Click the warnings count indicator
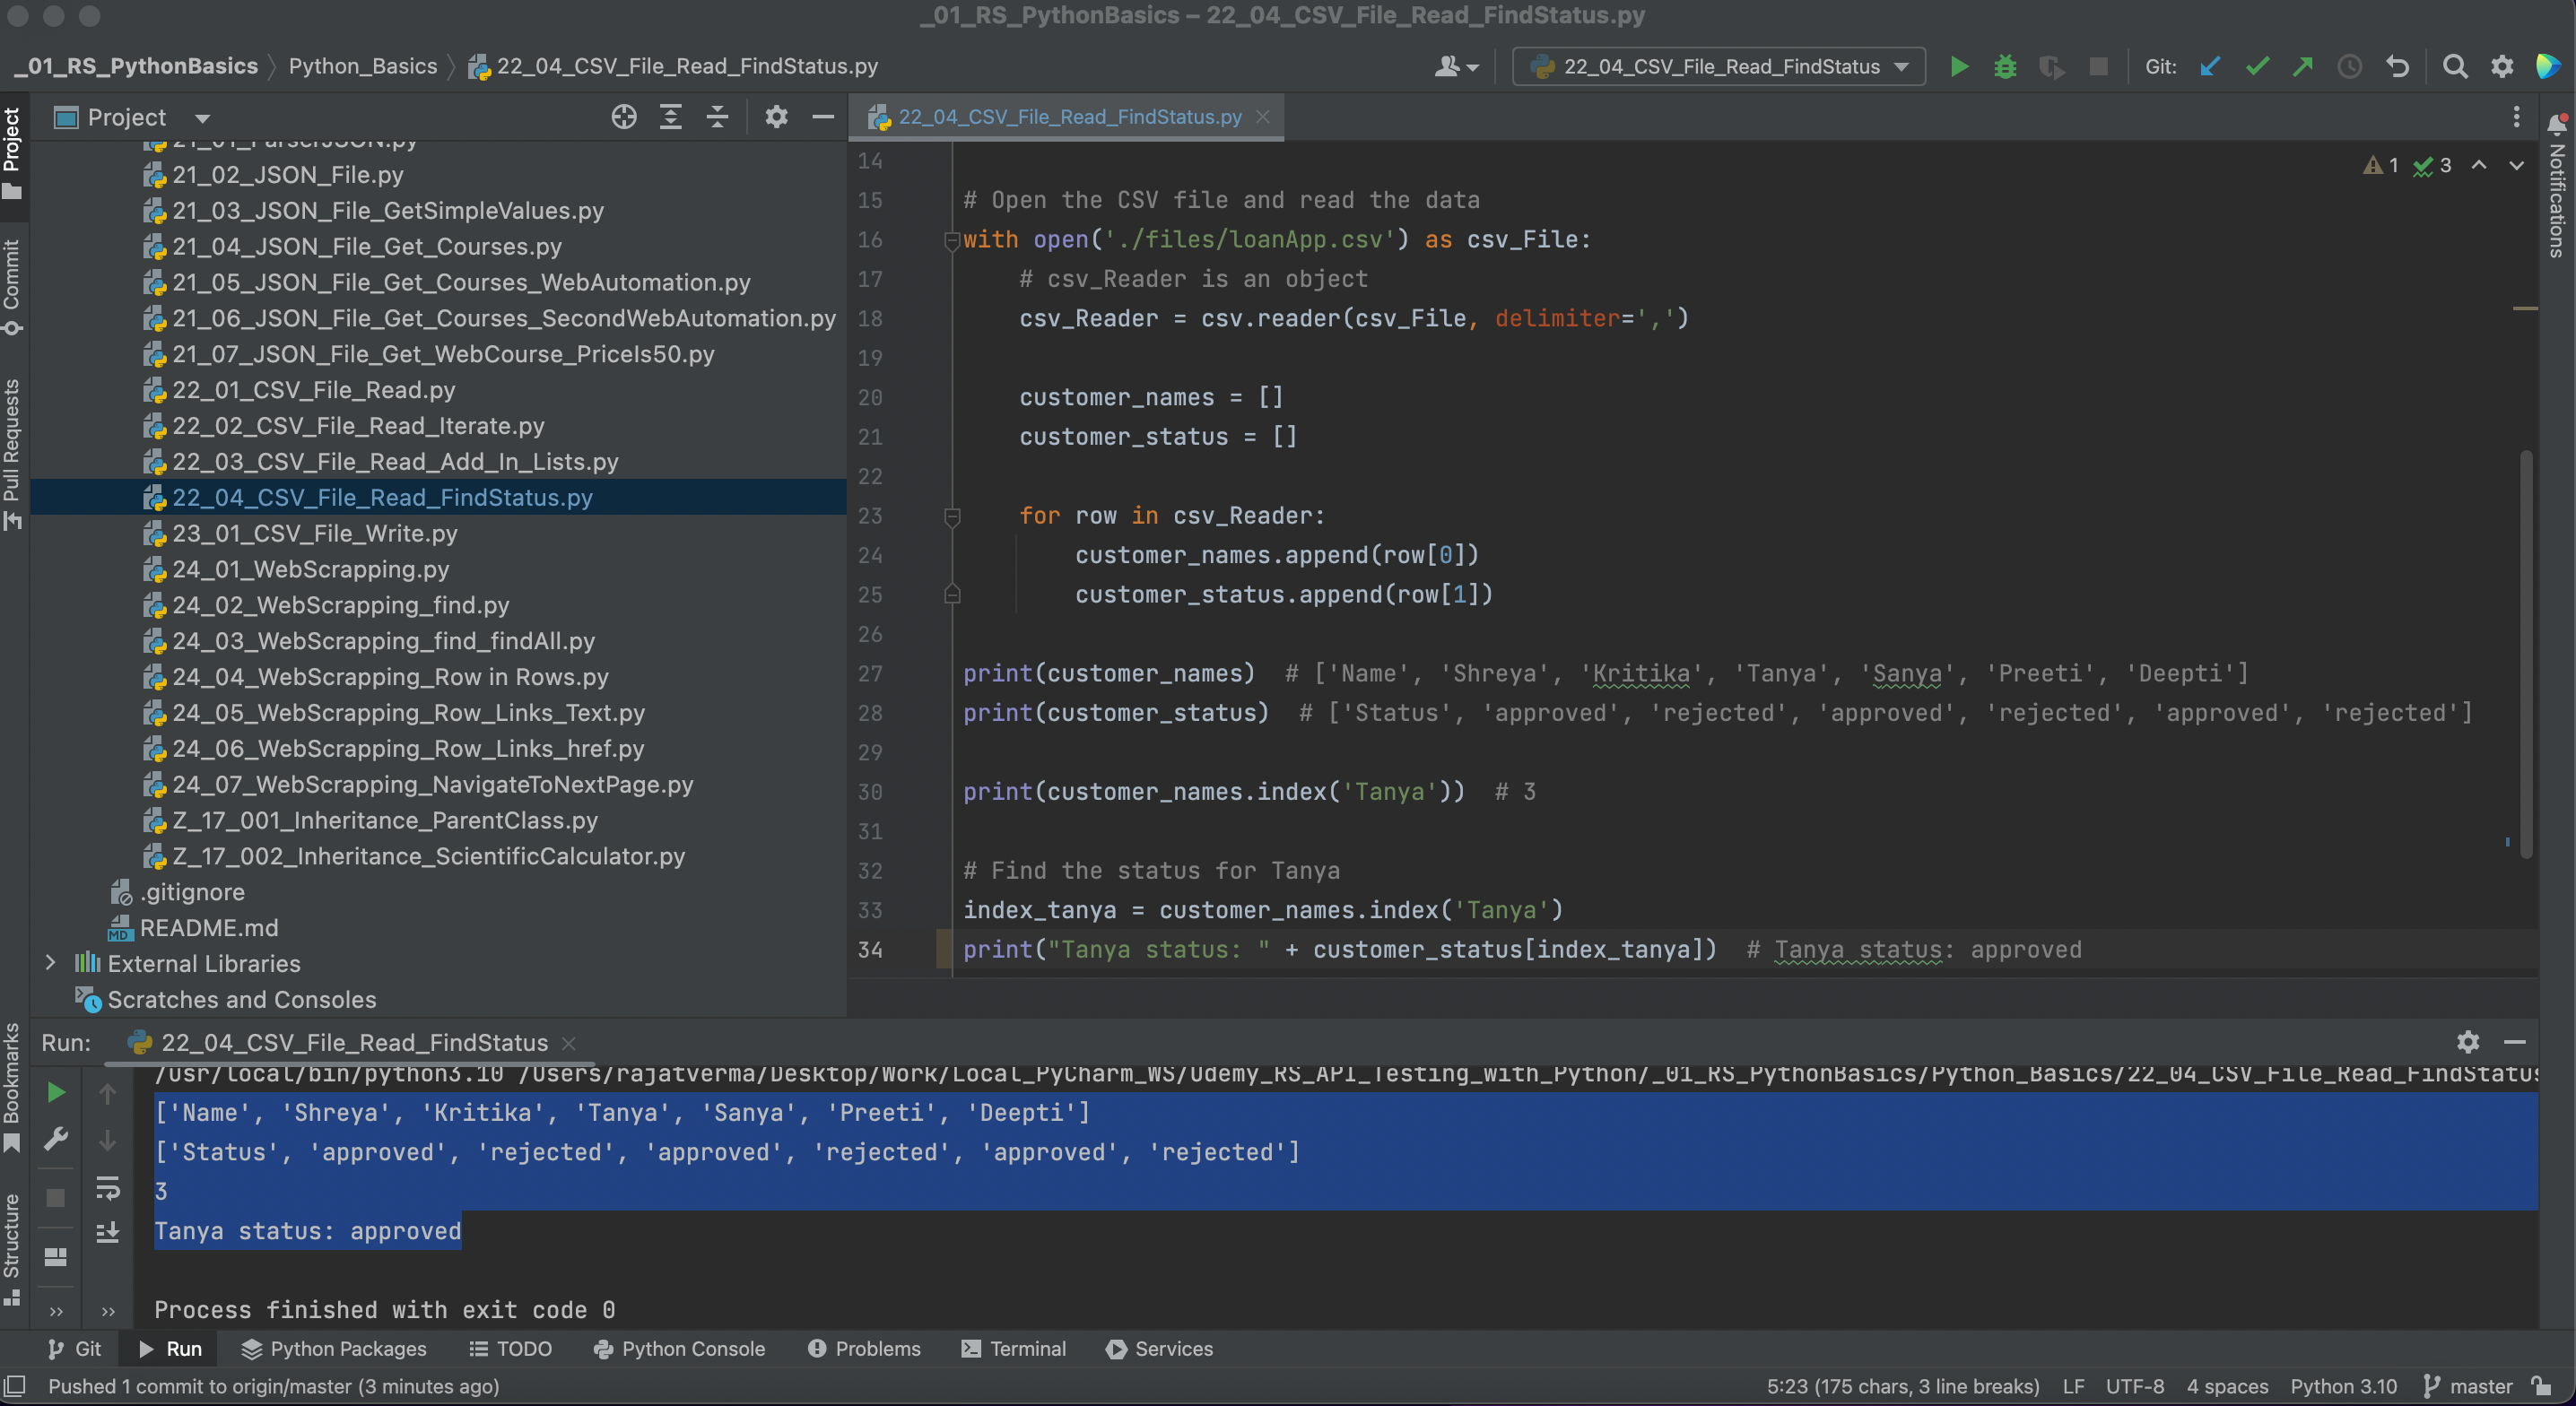 2381,165
